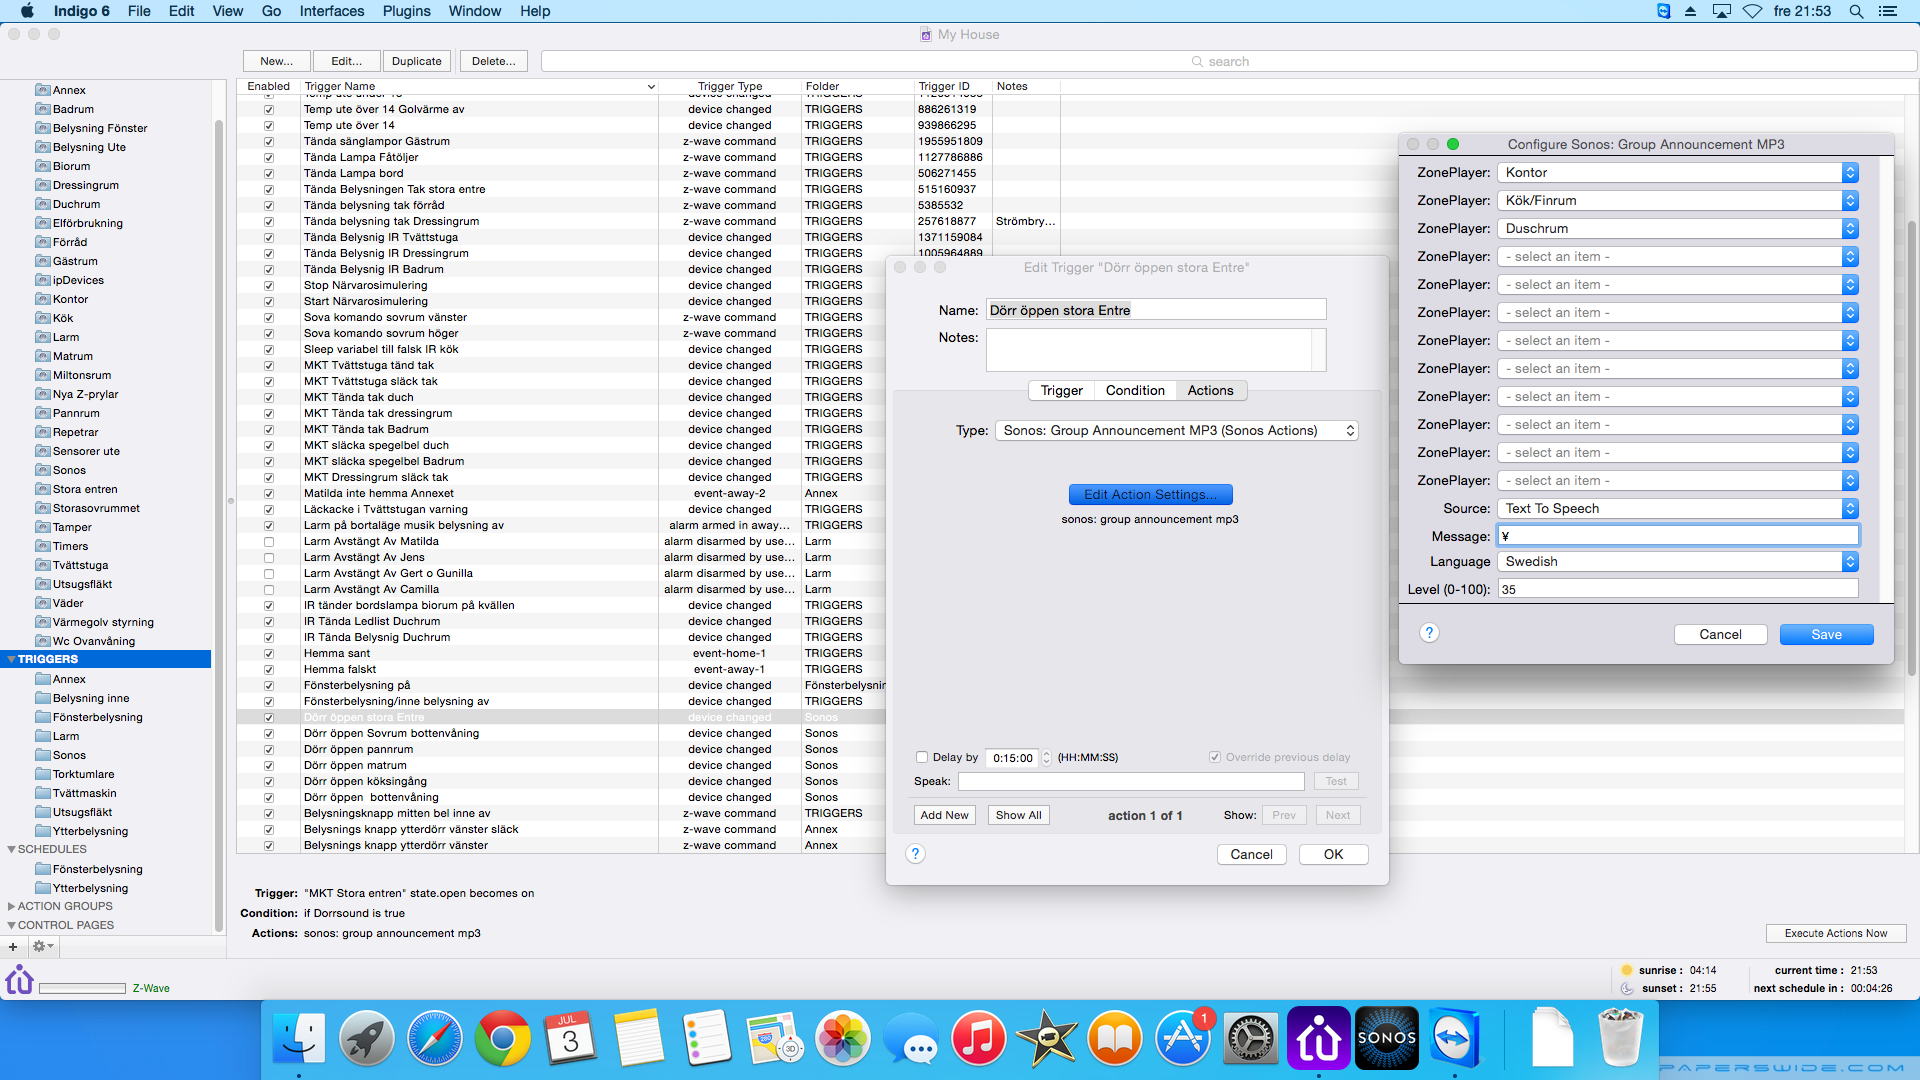Viewport: 1920px width, 1080px height.
Task: Open gear action menu below sidebar
Action: click(43, 946)
